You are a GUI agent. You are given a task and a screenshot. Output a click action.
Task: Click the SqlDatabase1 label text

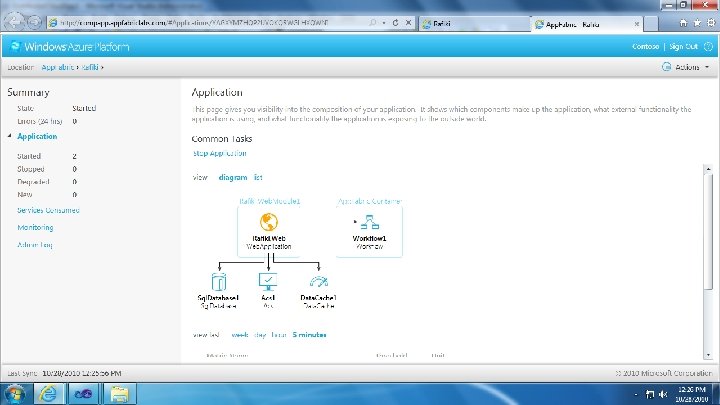pyautogui.click(x=218, y=298)
